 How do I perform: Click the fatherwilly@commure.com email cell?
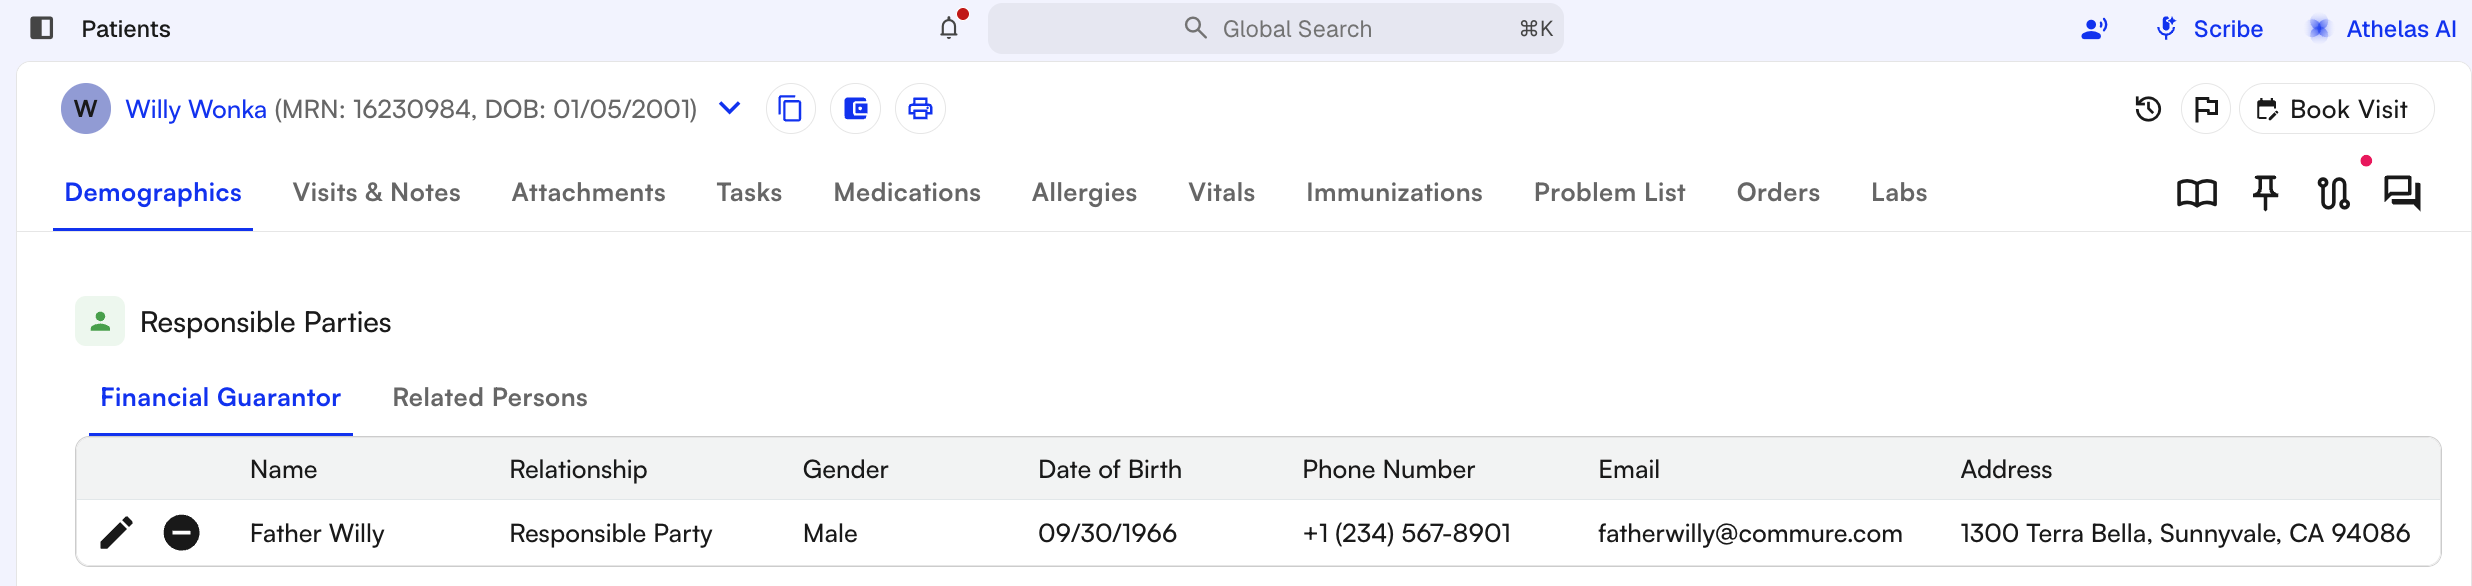pos(1750,533)
